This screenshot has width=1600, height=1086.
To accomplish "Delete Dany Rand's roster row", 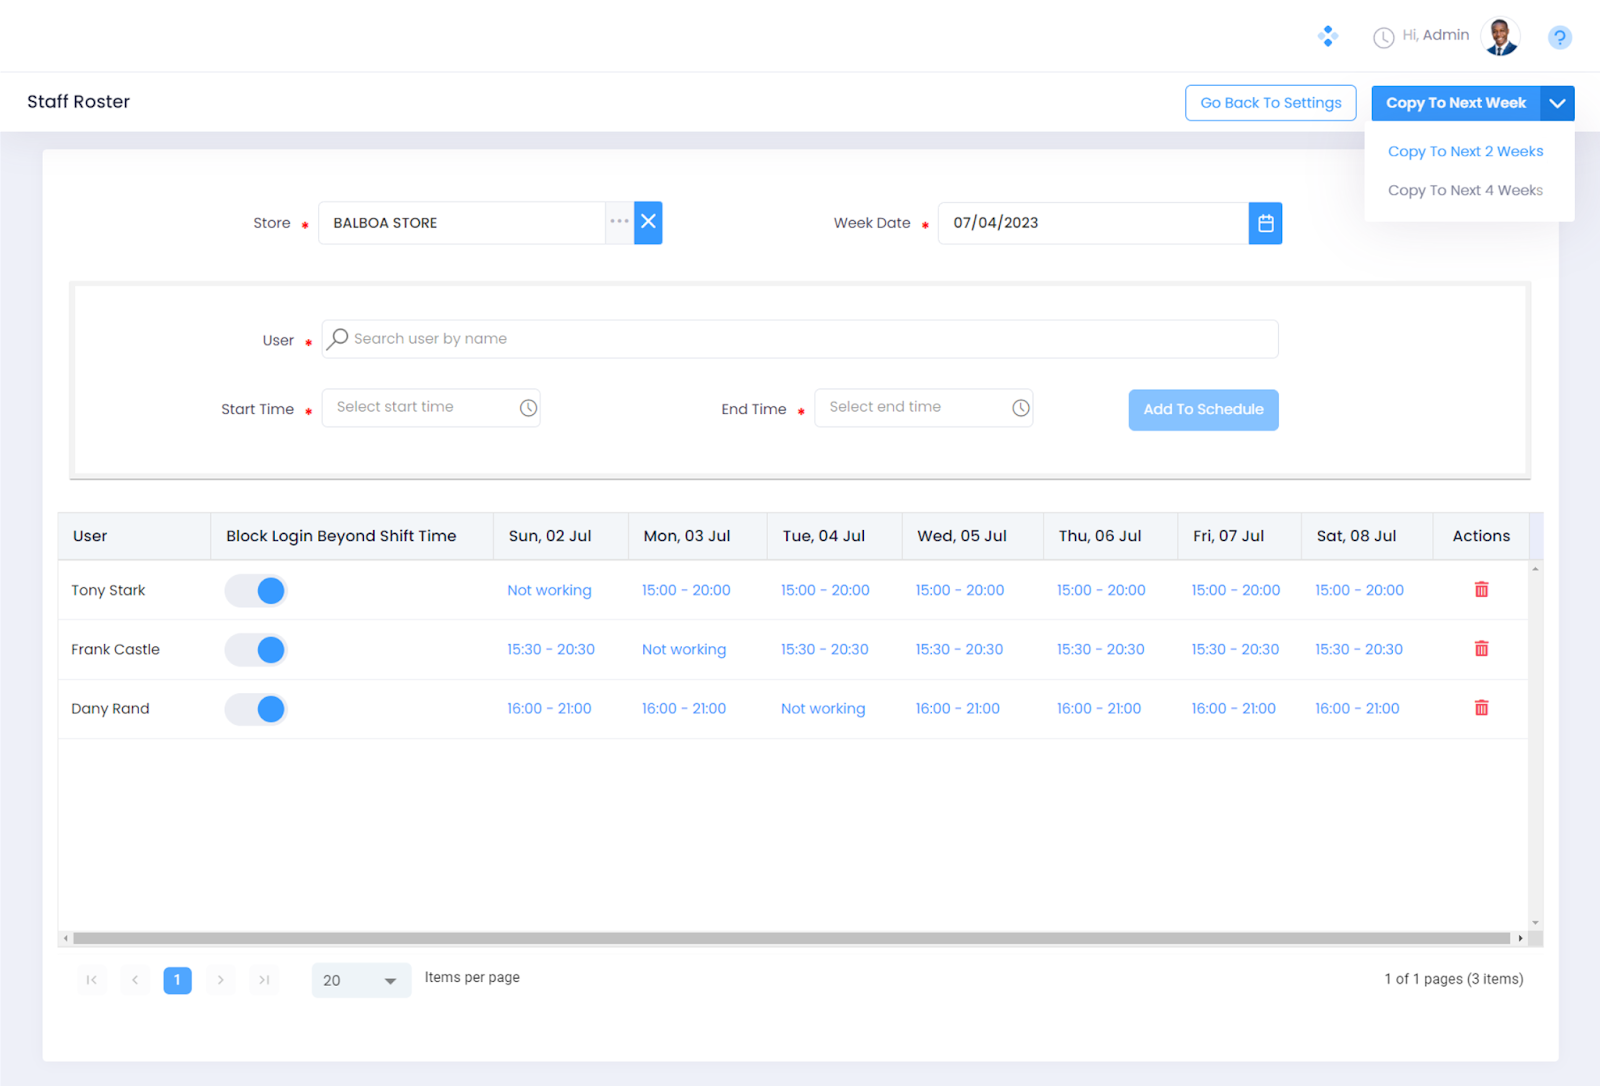I will click(x=1481, y=708).
